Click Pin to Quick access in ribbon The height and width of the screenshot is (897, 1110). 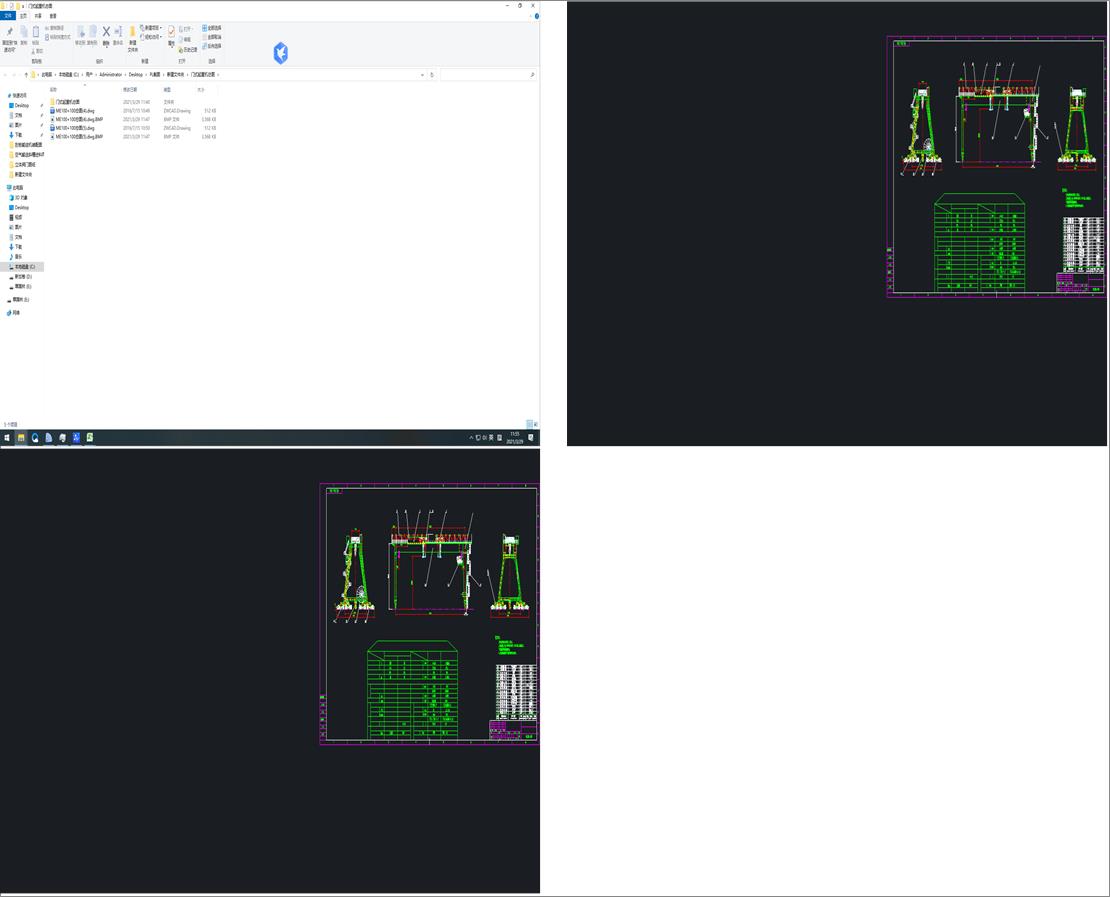coord(10,40)
